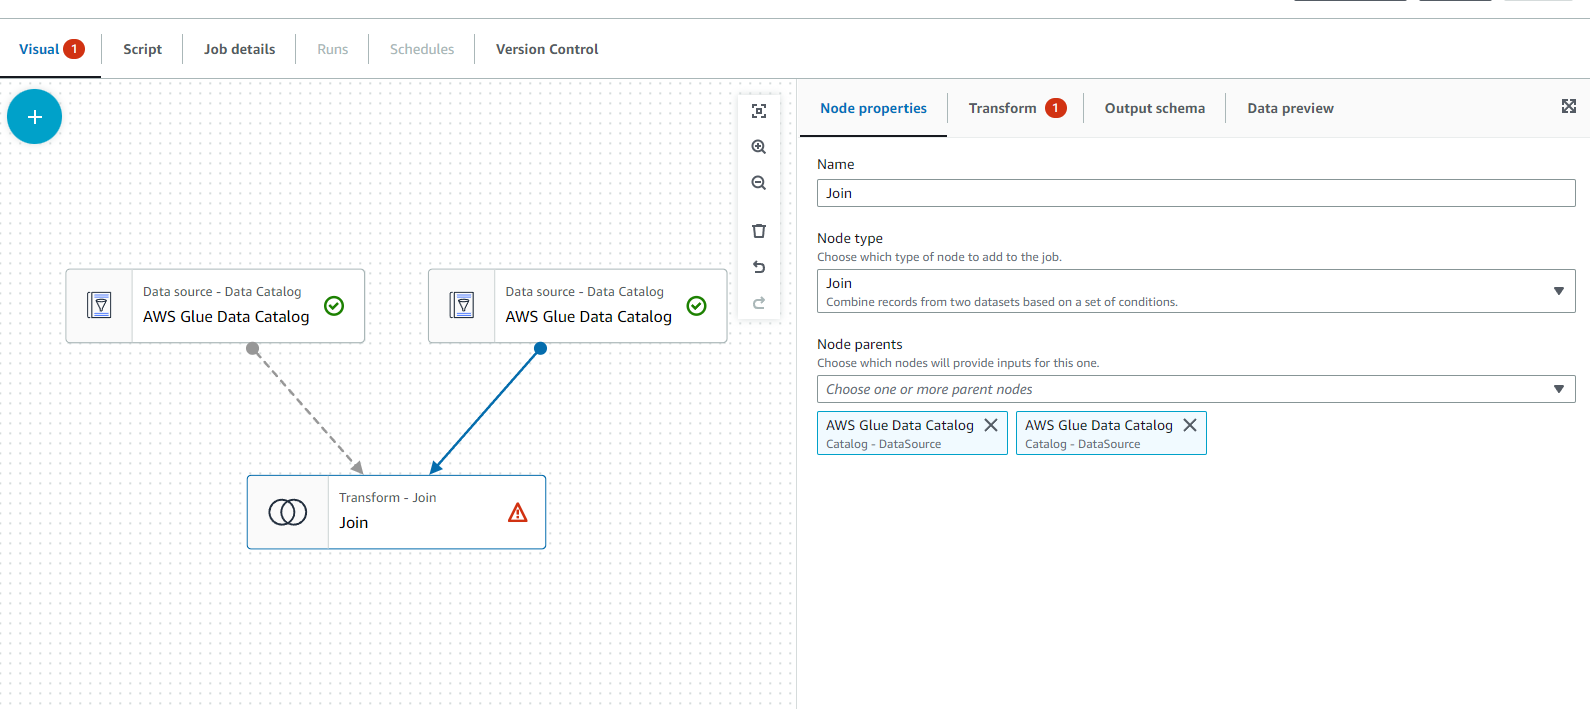This screenshot has width=1590, height=709.
Task: Click the left Data Catalog node's green checkmark
Action: [334, 306]
